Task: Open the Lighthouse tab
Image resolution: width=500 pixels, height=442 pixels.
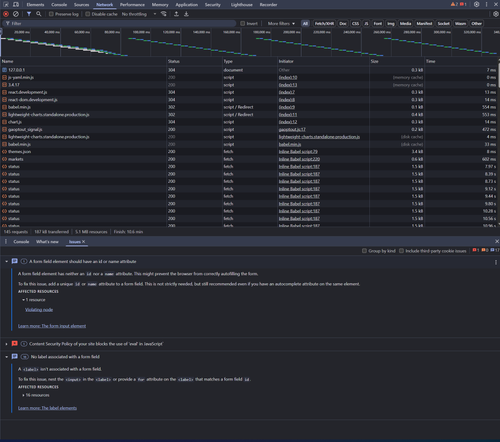Action: [242, 4]
